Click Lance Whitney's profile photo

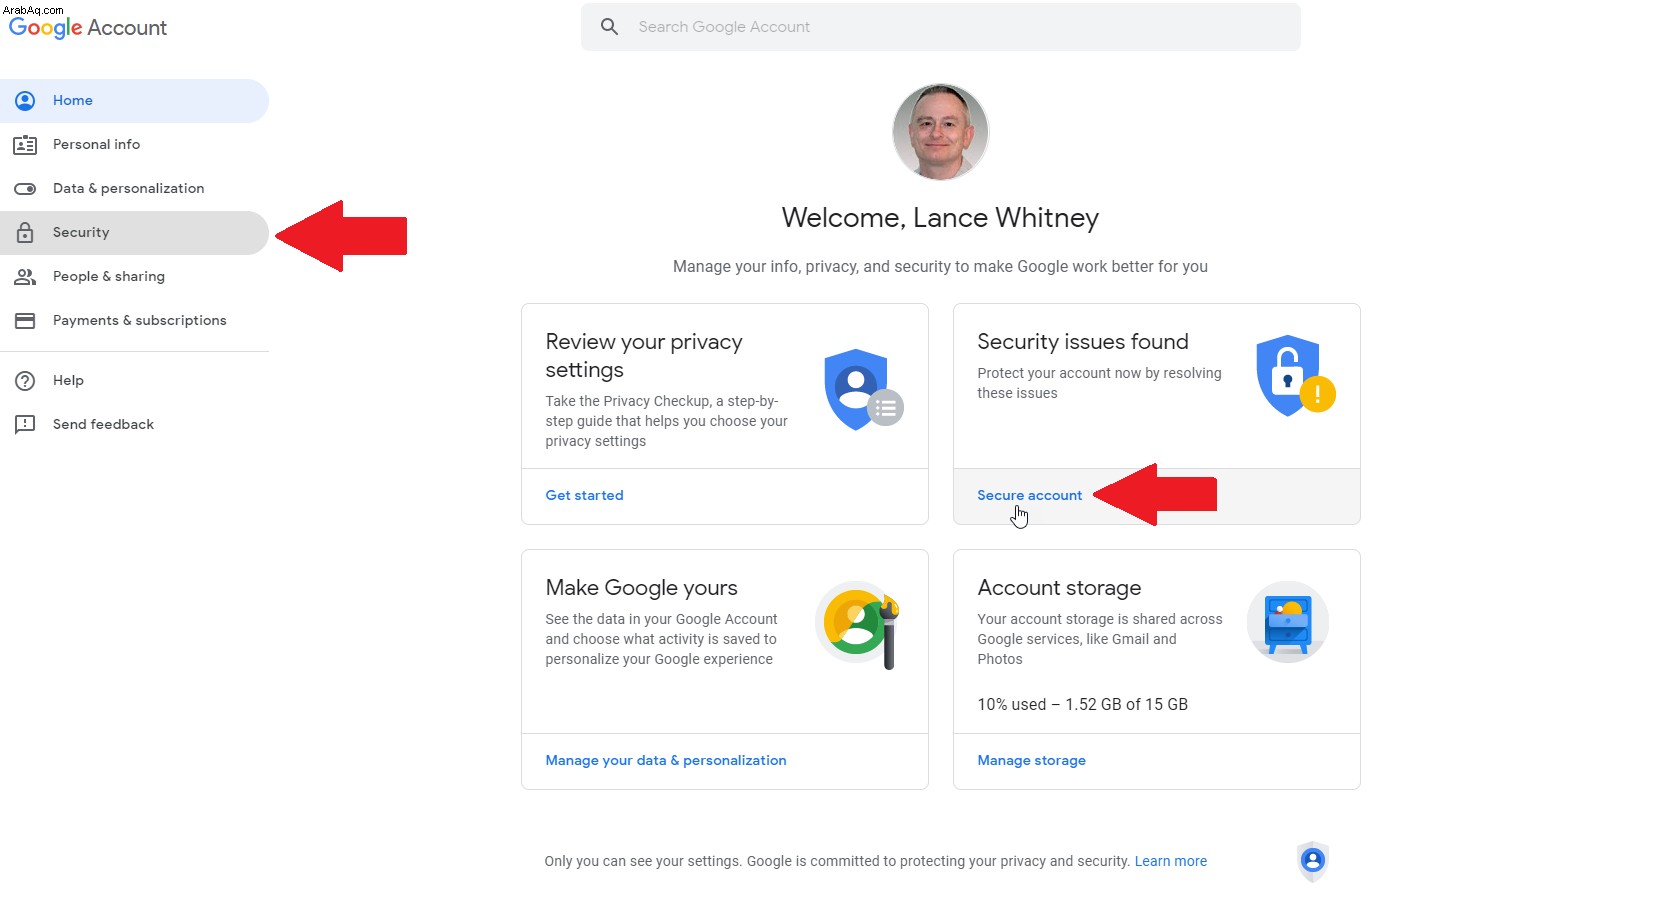(x=940, y=132)
